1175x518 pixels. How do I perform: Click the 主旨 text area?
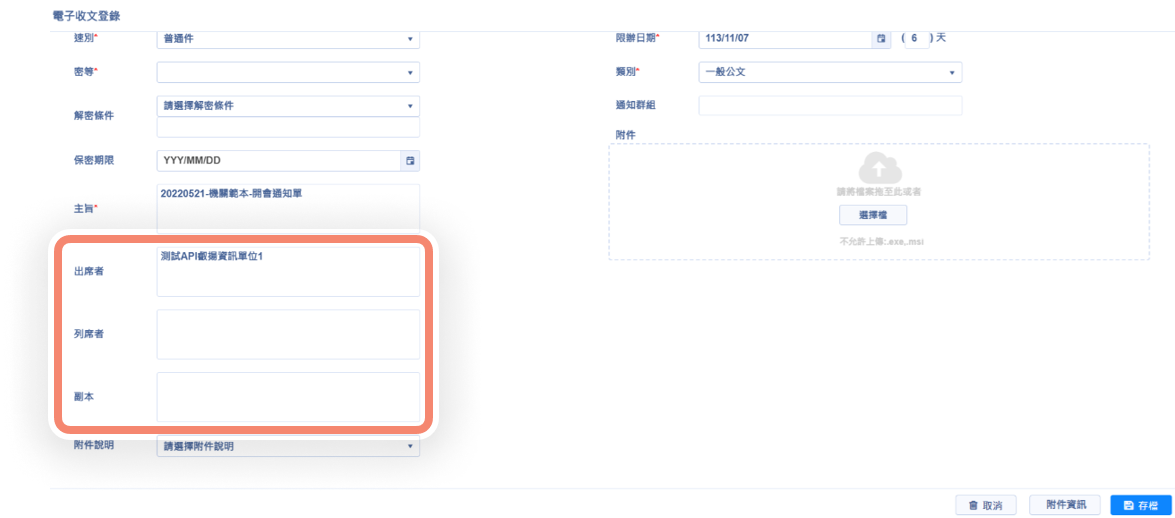[x=288, y=208]
